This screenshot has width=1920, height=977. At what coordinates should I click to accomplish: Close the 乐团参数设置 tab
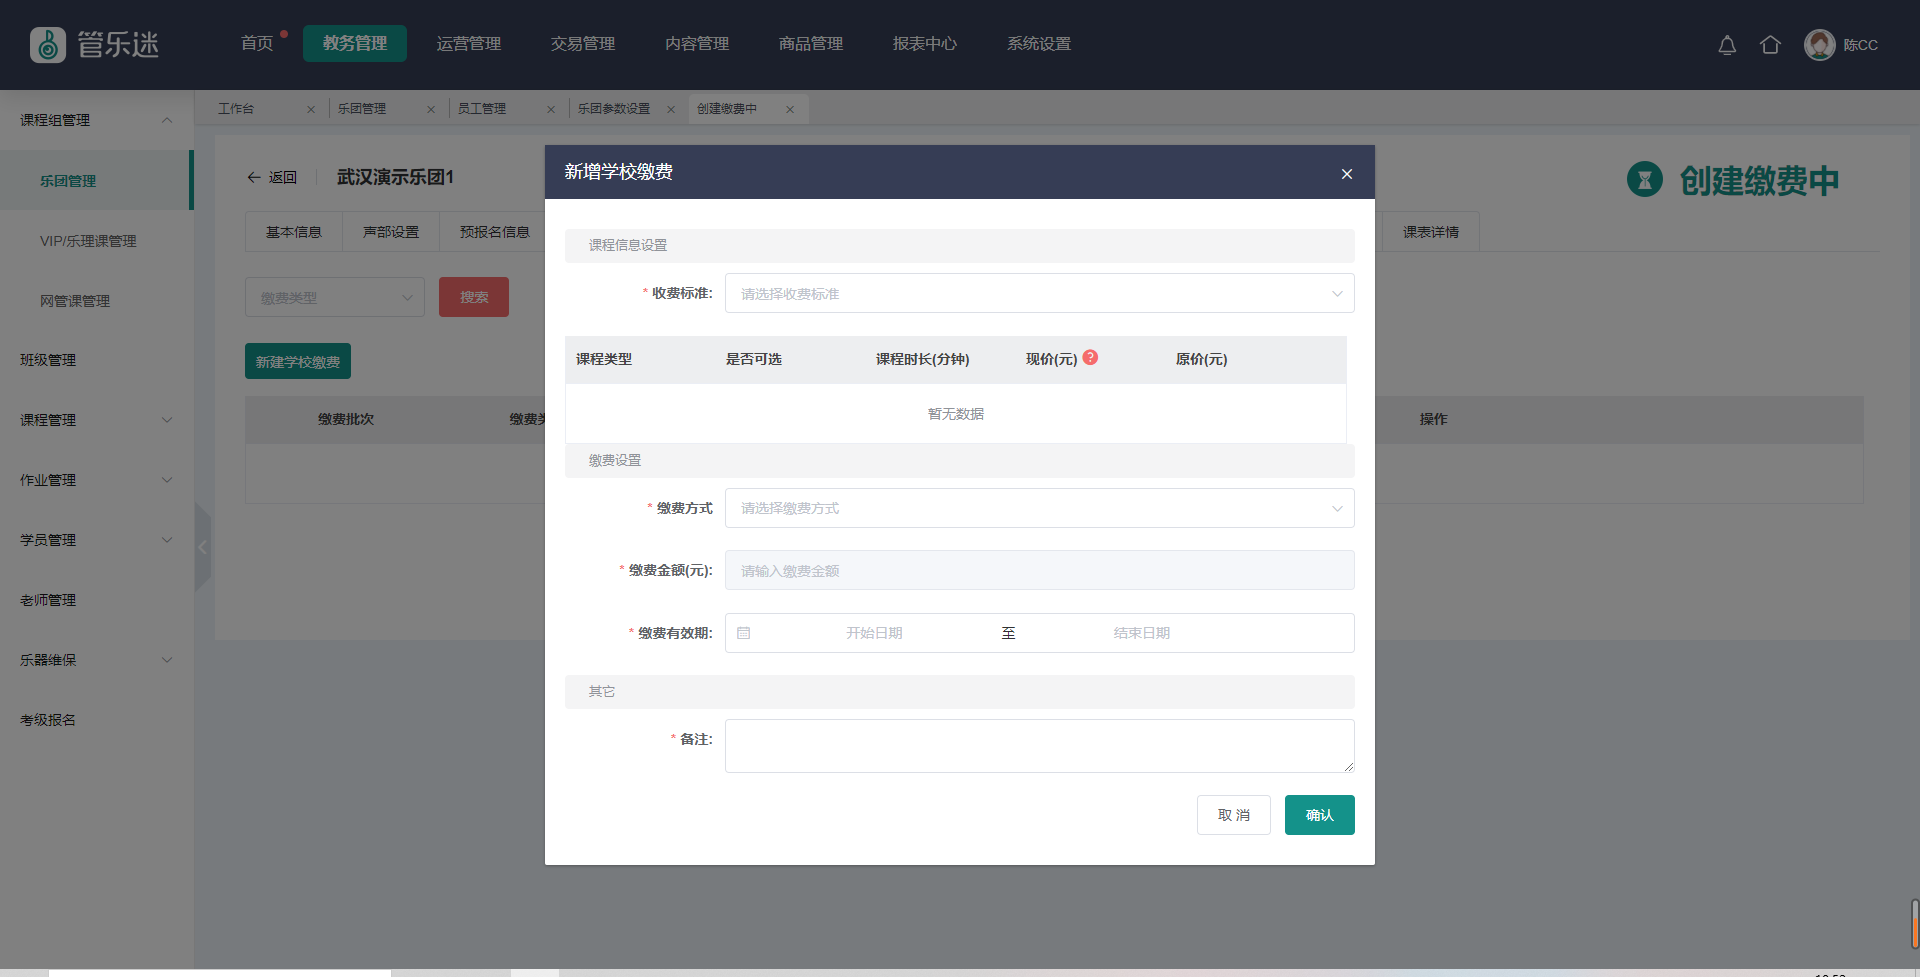coord(671,110)
